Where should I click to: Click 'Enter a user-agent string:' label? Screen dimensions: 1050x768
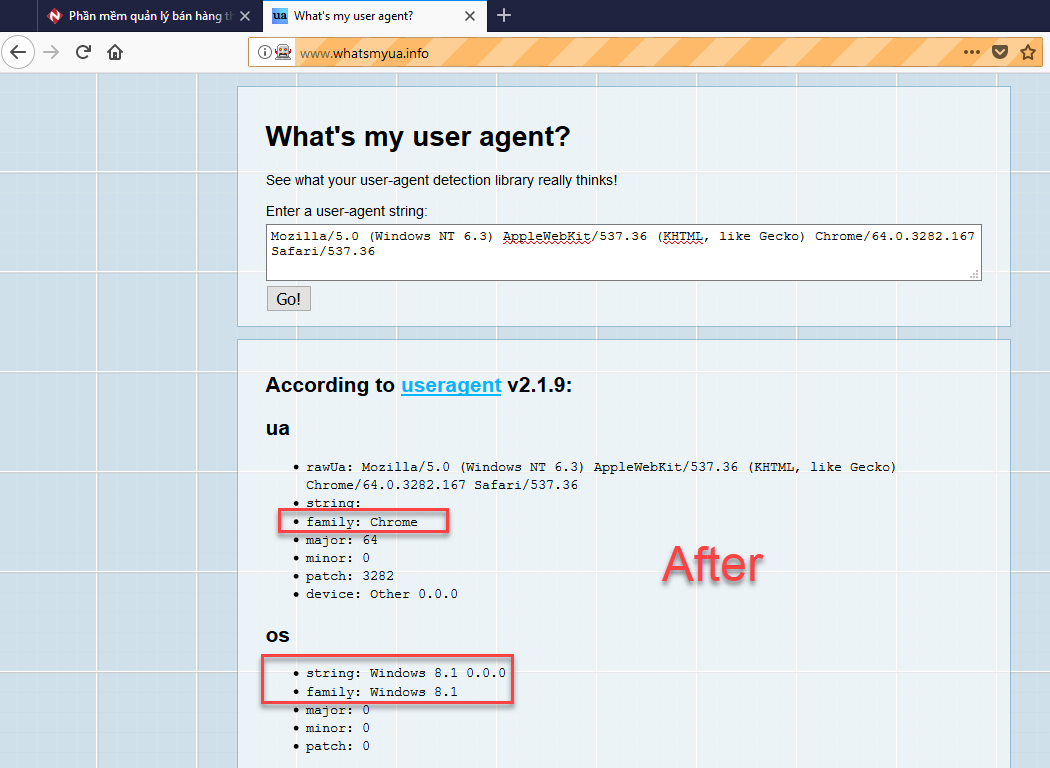(x=346, y=211)
